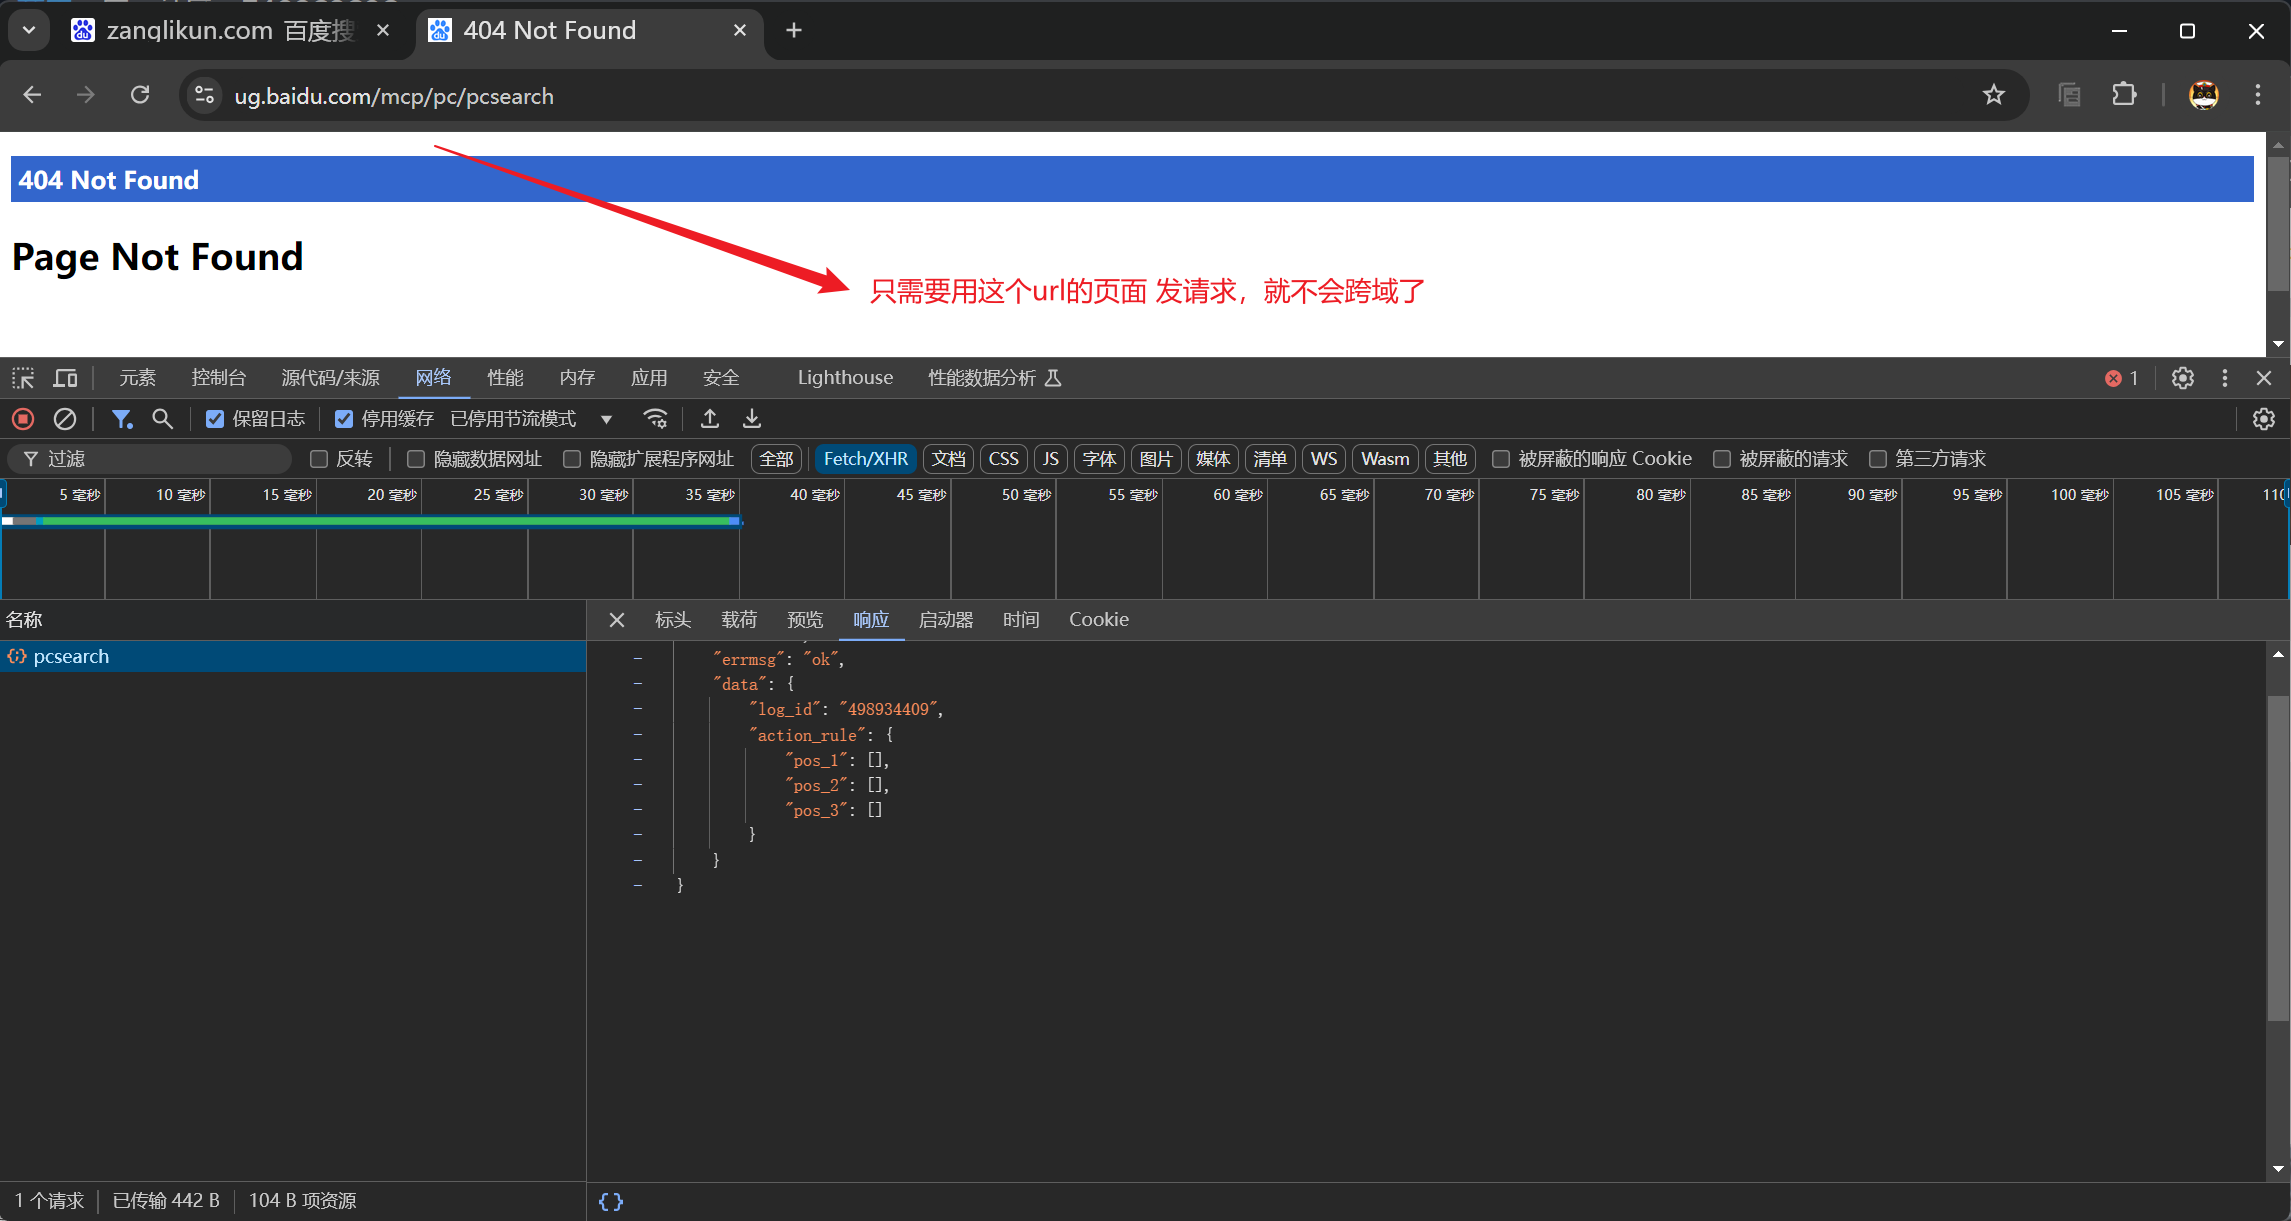This screenshot has height=1221, width=2291.
Task: Clear the network log with the clear icon
Action: tap(65, 419)
